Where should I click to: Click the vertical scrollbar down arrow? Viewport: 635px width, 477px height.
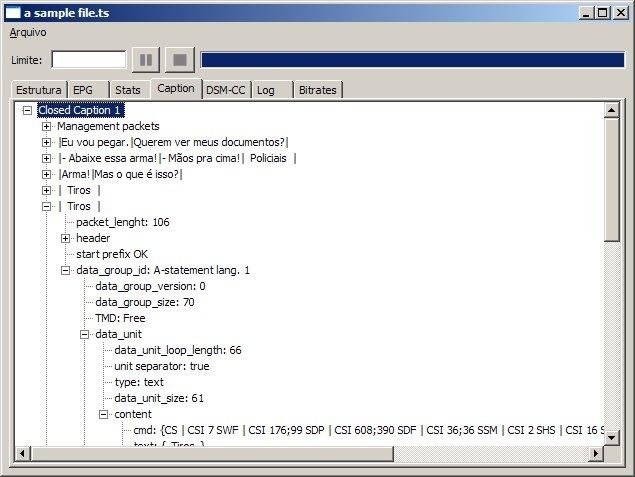pos(611,437)
